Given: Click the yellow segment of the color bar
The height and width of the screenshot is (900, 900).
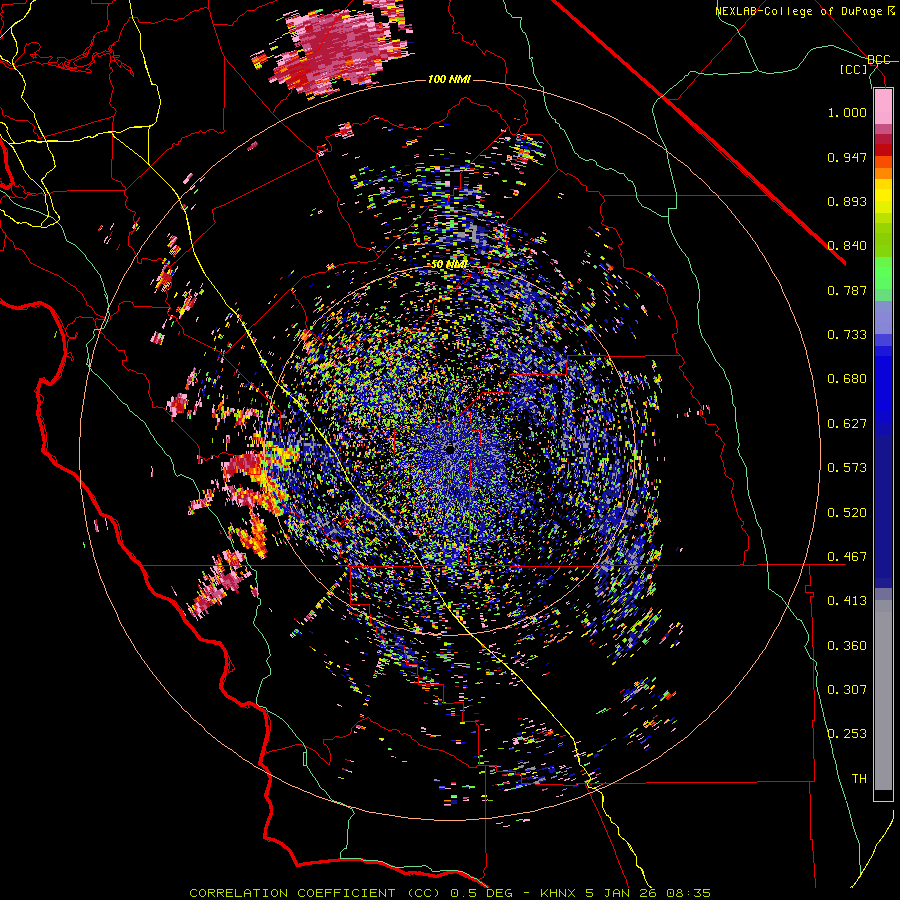Looking at the screenshot, I should coord(883,196).
